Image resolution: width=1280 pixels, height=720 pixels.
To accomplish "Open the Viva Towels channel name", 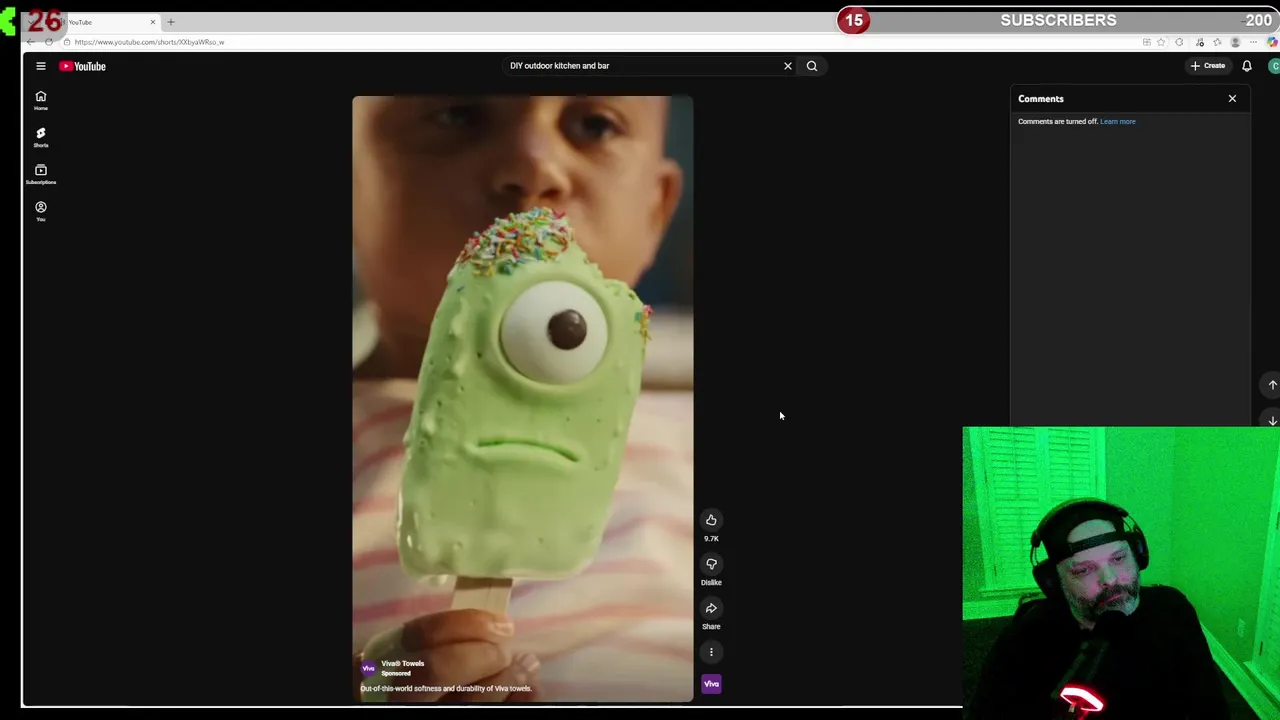I will coord(403,663).
